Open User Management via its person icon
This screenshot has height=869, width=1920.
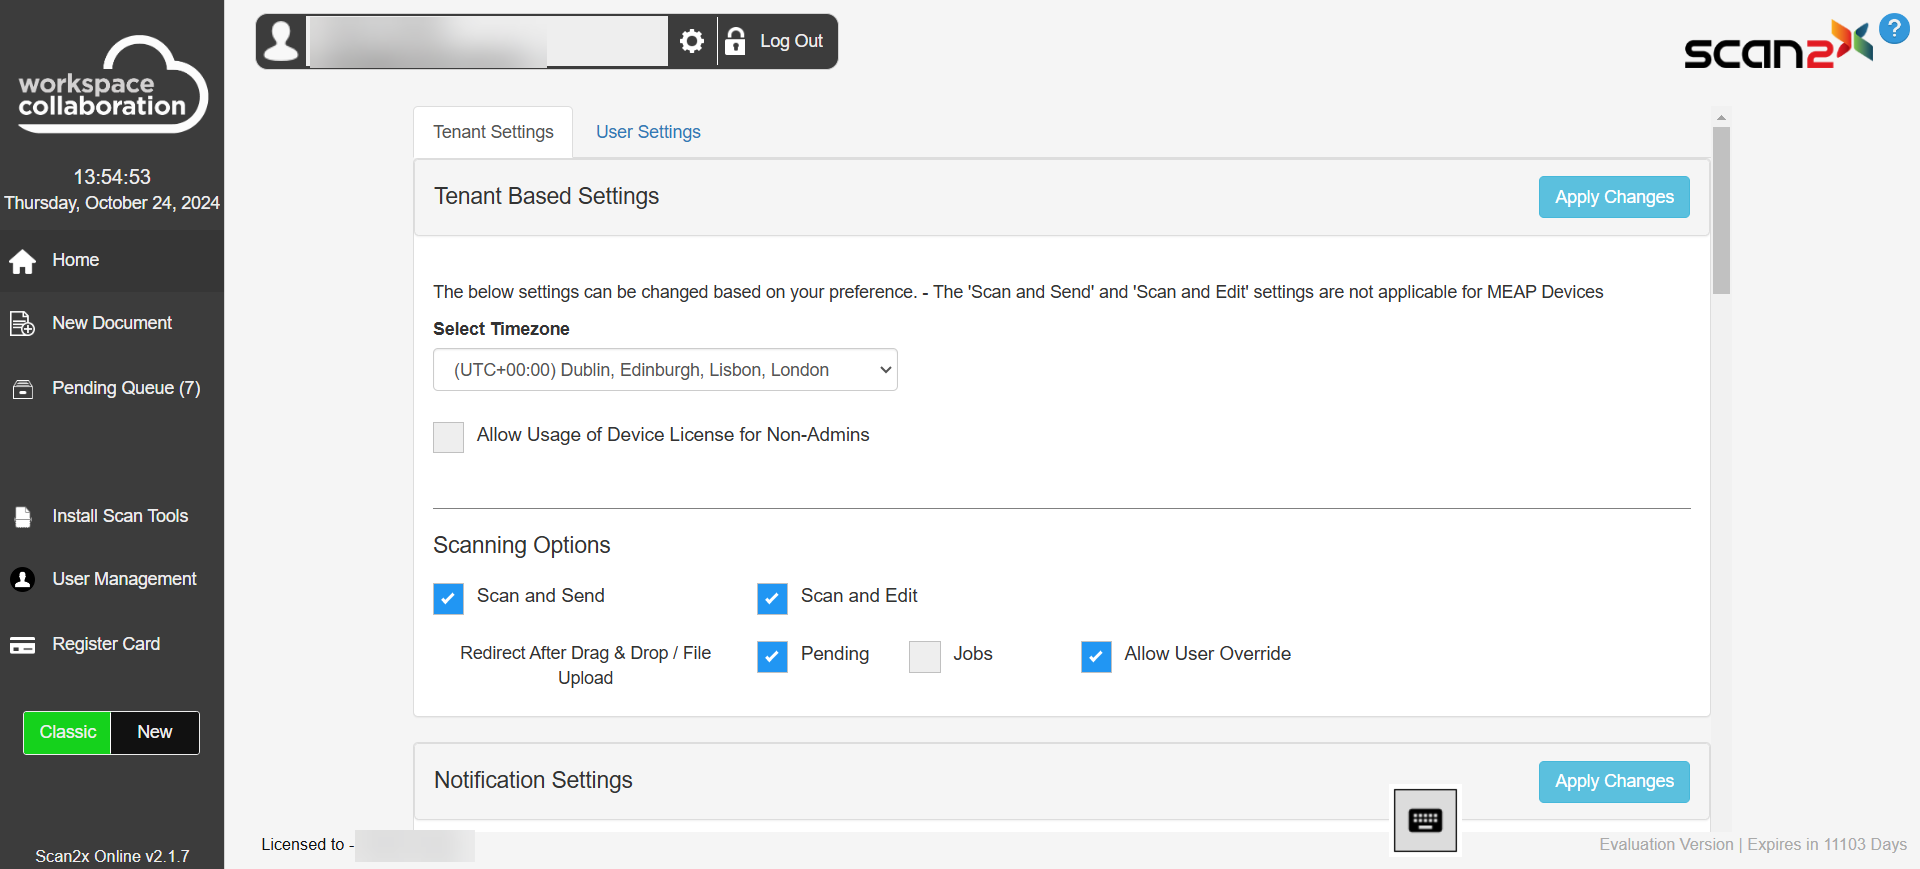click(x=23, y=580)
